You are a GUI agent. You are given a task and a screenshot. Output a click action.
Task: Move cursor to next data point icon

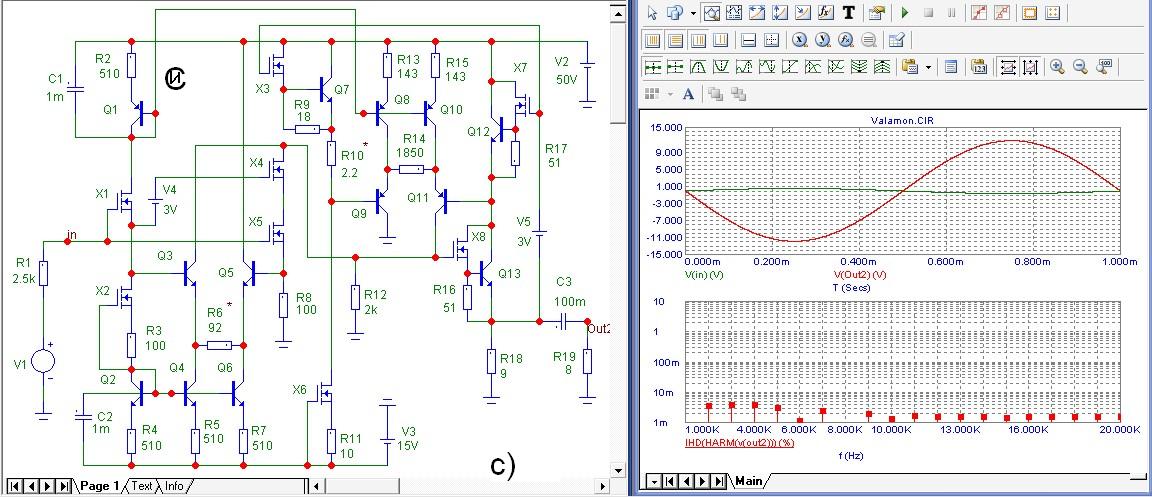pyautogui.click(x=652, y=67)
